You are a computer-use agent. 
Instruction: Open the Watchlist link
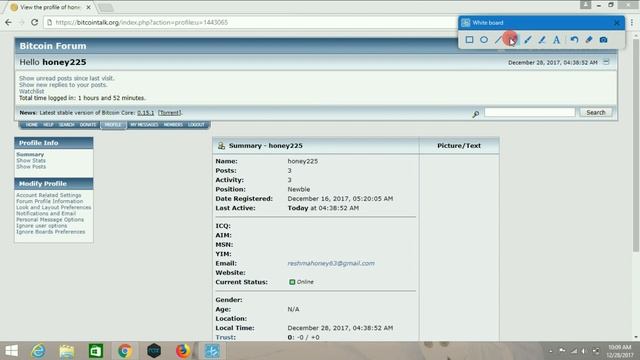point(31,91)
